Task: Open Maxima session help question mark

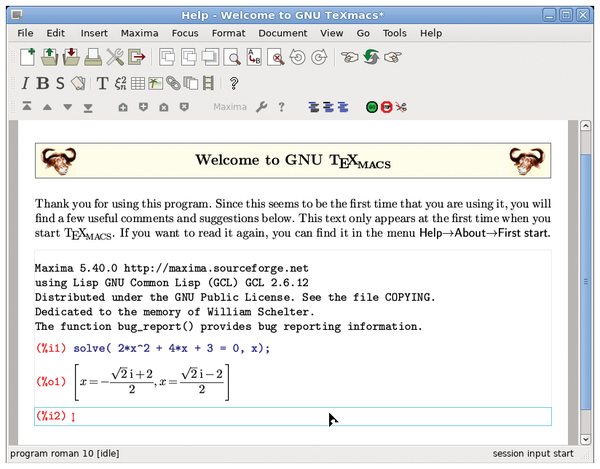Action: (282, 107)
